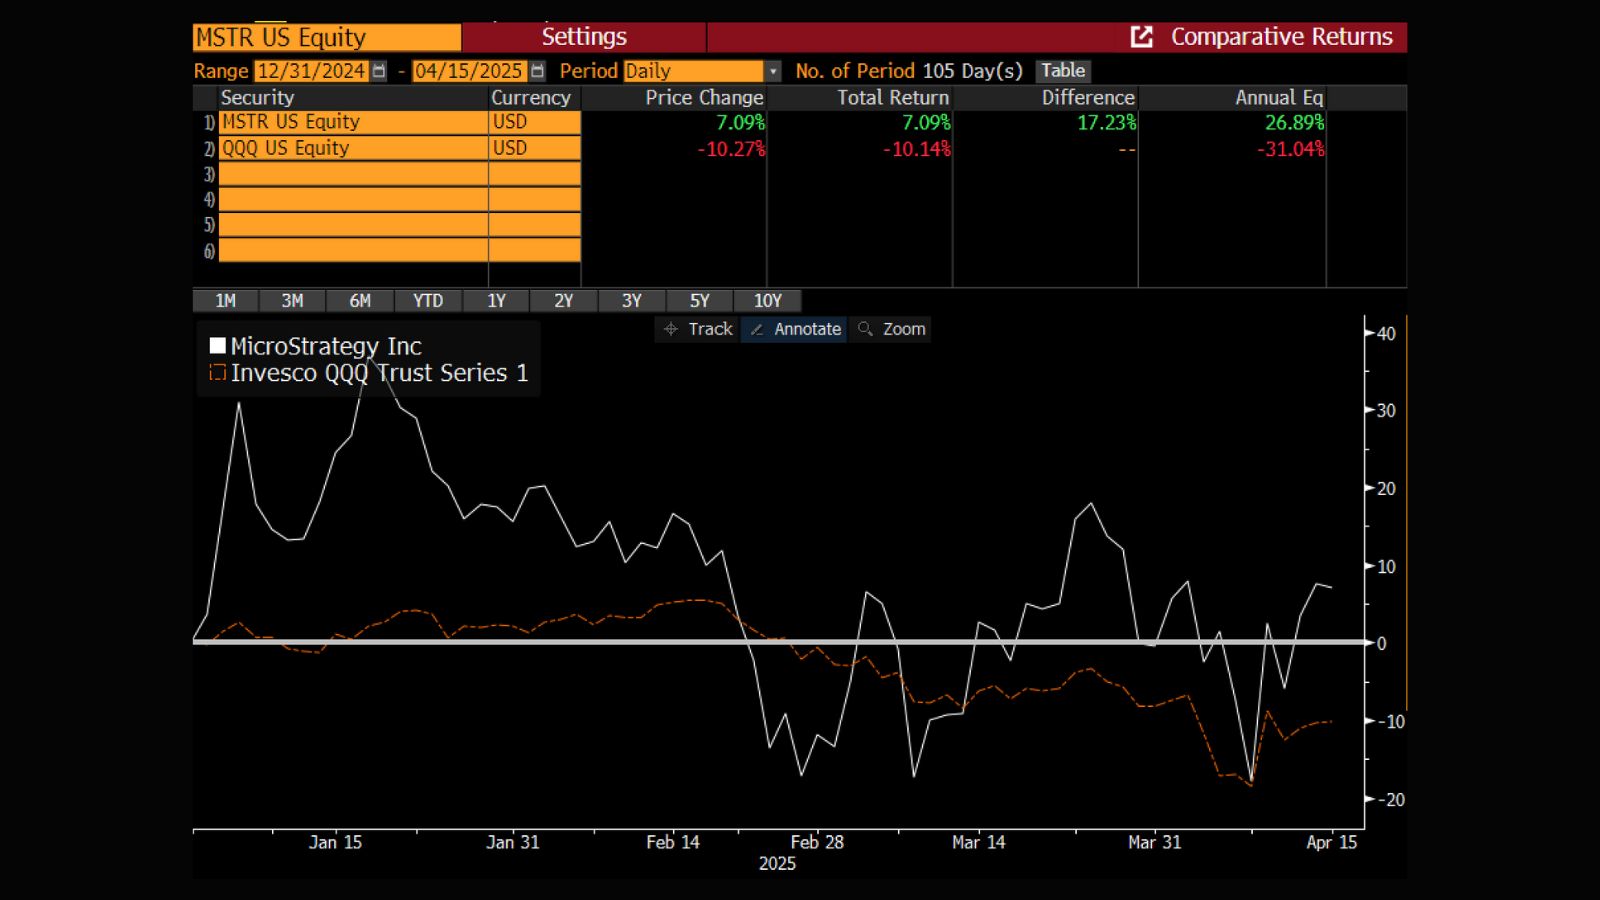Select the 2Y range tab

coord(564,301)
